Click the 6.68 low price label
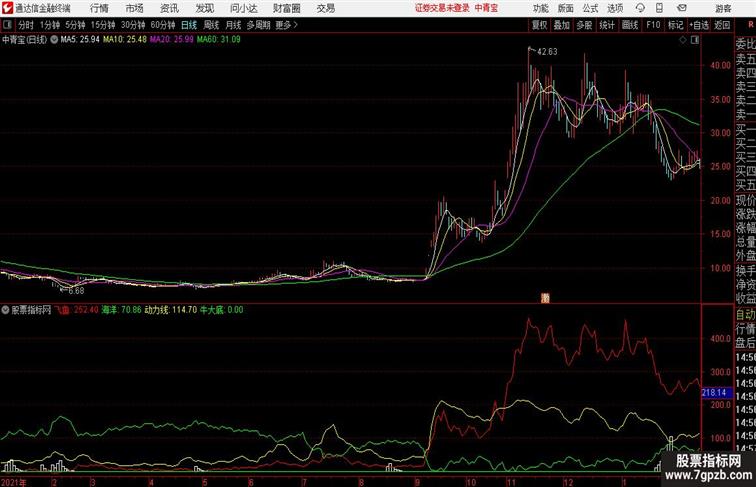 pos(76,291)
